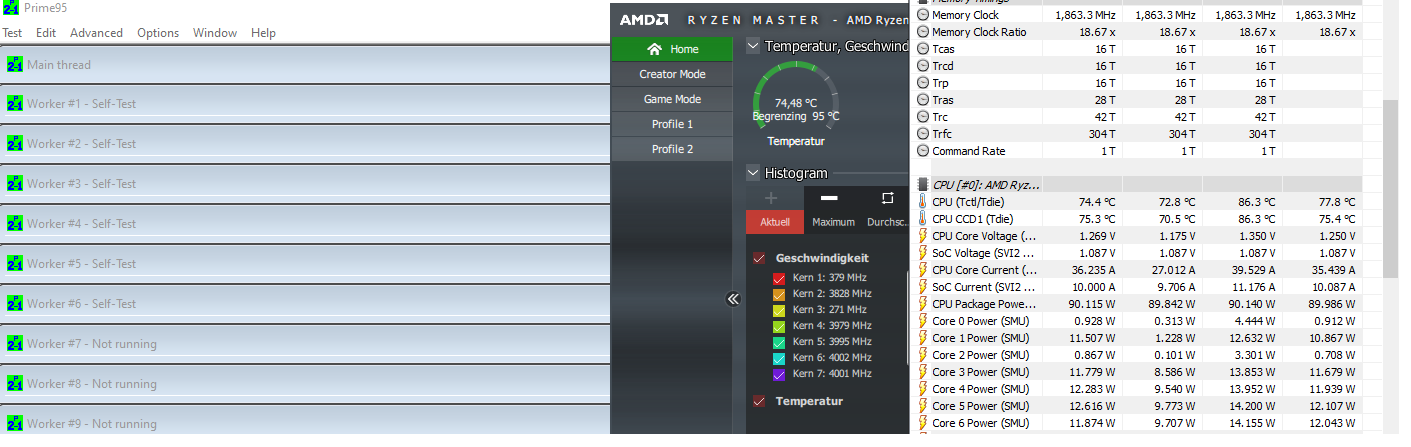Select Game Mode in Ryzen Master
The width and height of the screenshot is (1411, 447).
pyautogui.click(x=672, y=99)
